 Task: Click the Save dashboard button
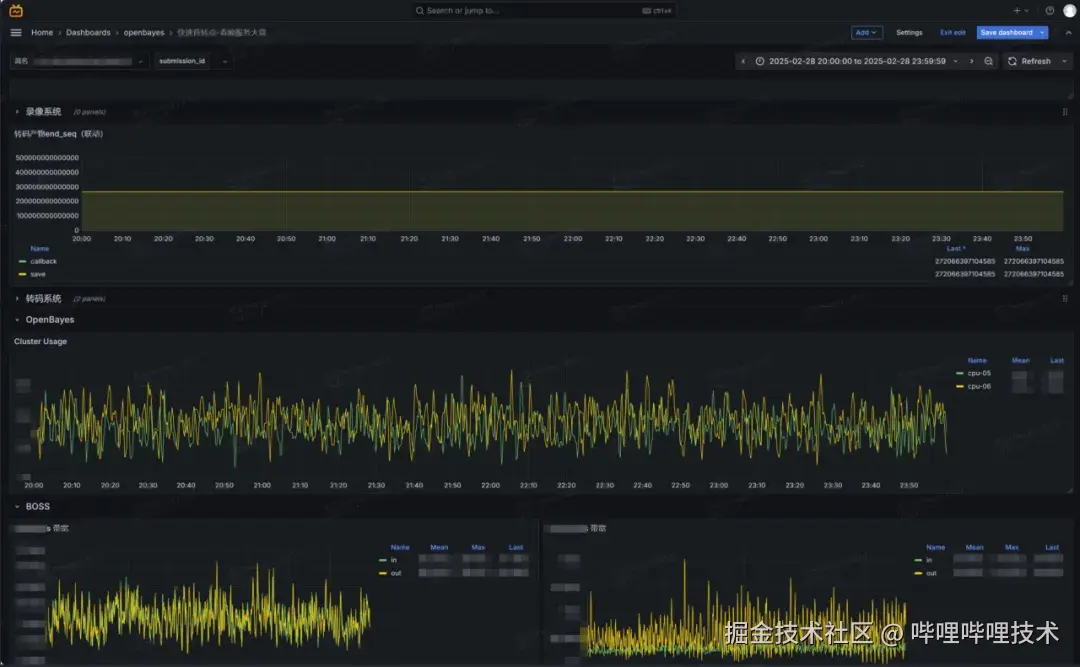[1006, 32]
